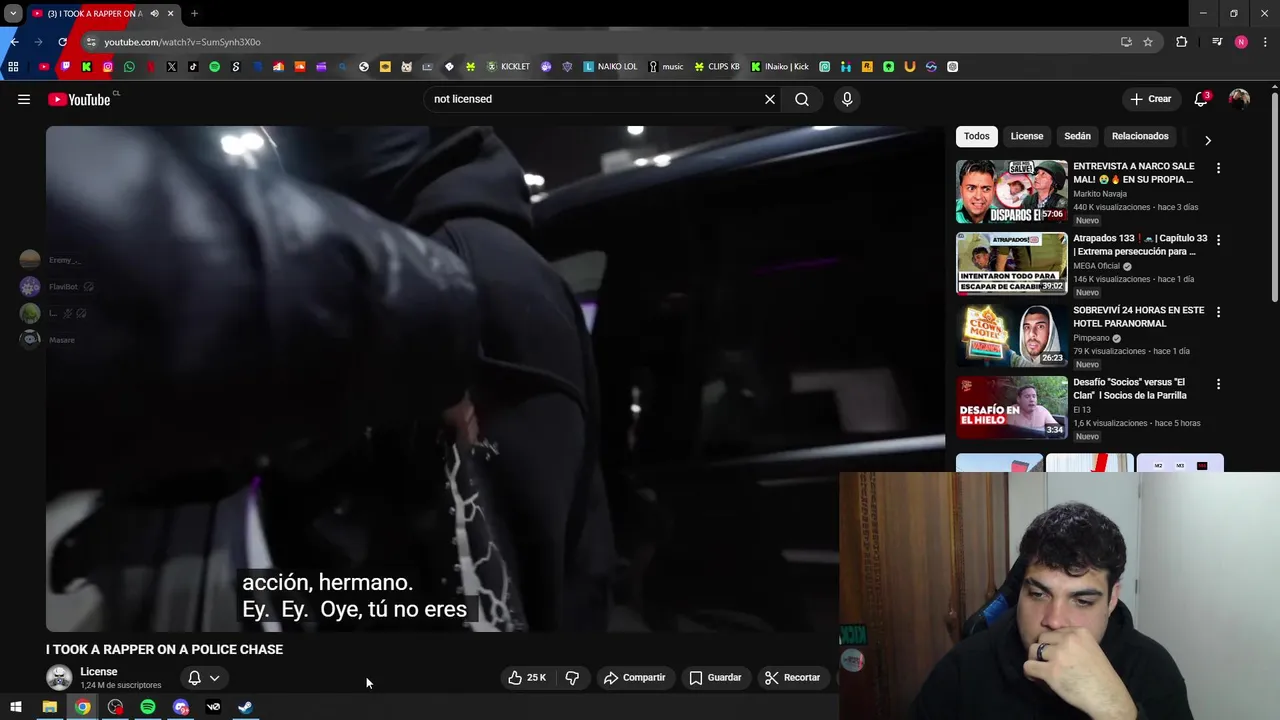Dislike the video
Screen dimensions: 1280x720
pos(572,678)
